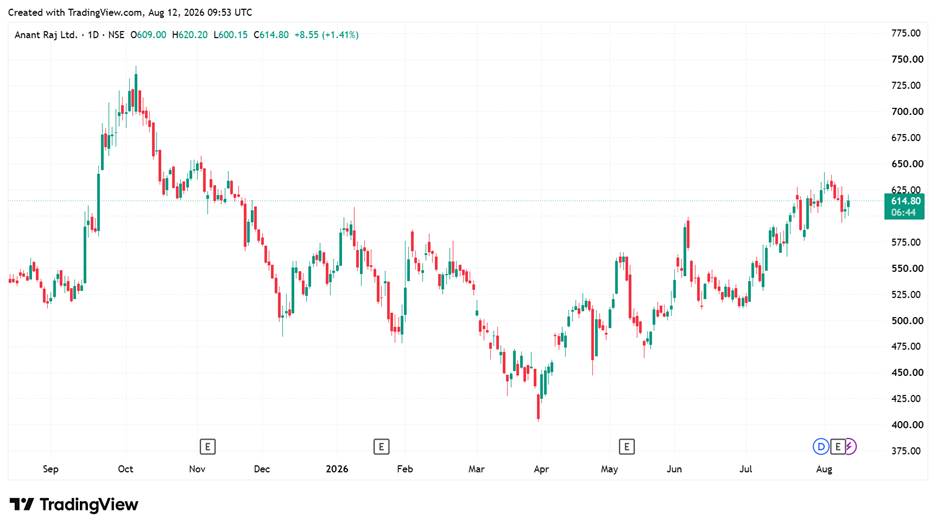The width and height of the screenshot is (936, 529).
Task: Click the low value L600.15
Action: click(230, 35)
